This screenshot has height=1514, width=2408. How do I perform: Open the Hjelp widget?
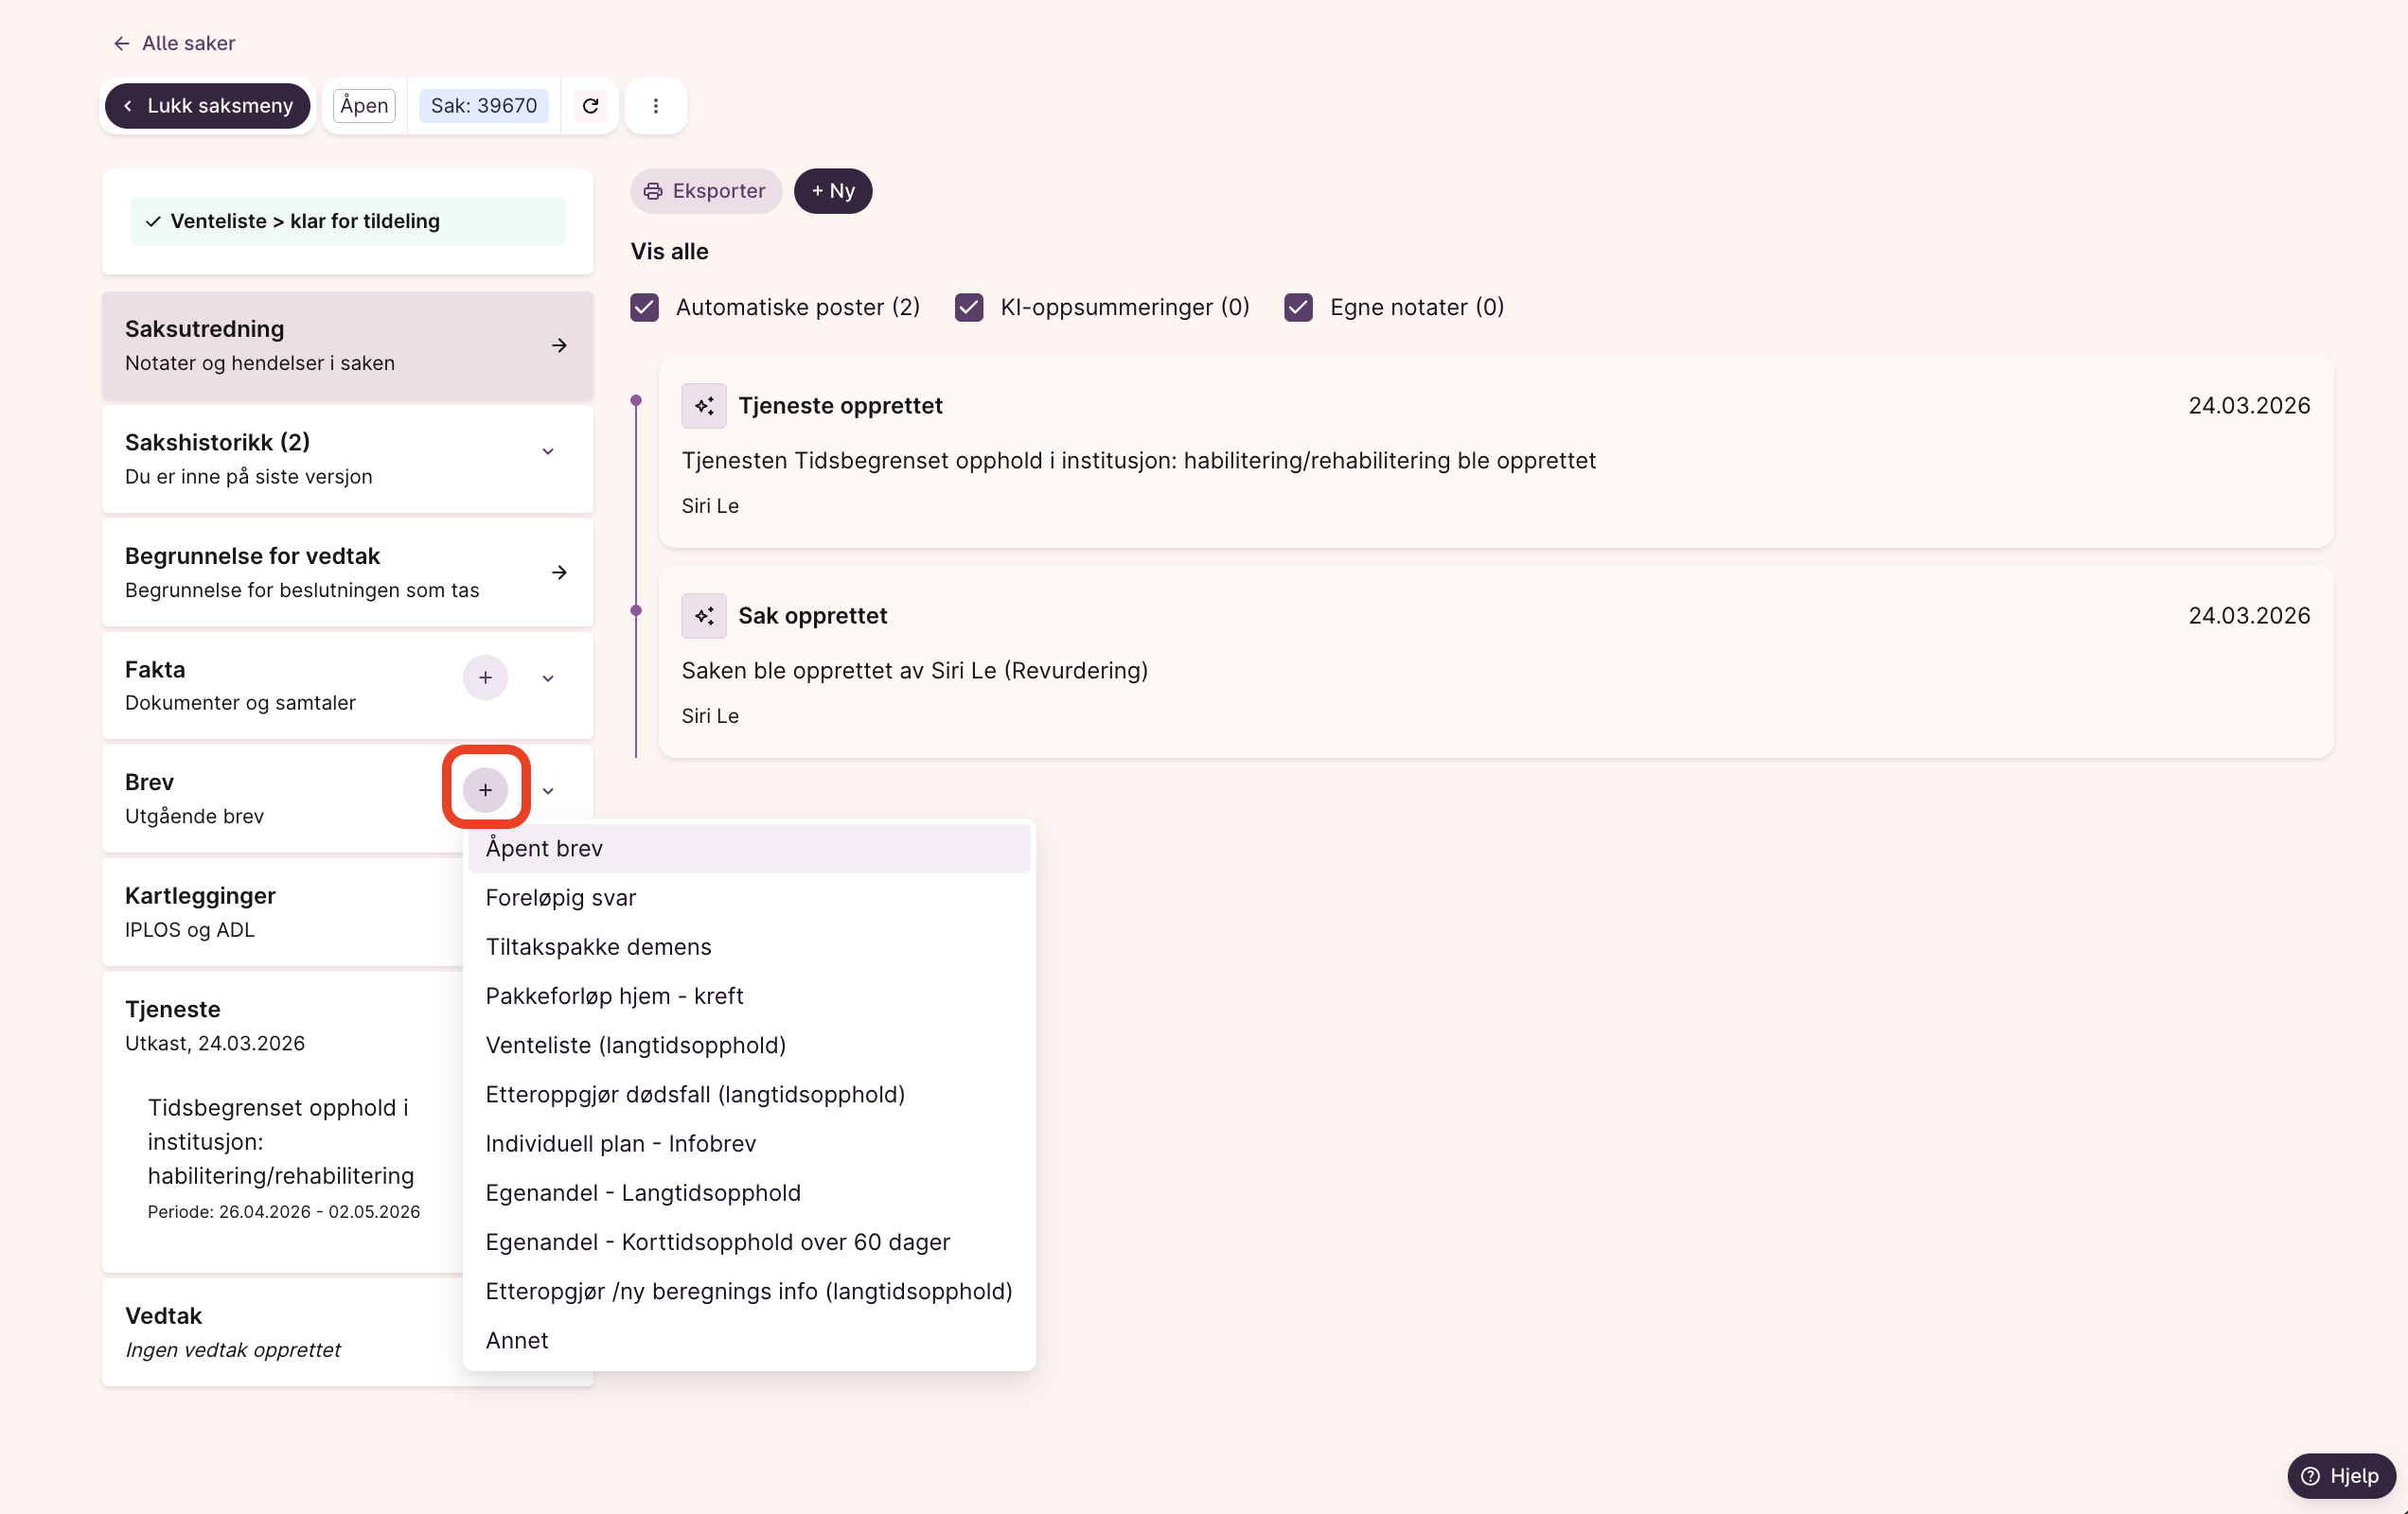click(x=2340, y=1475)
